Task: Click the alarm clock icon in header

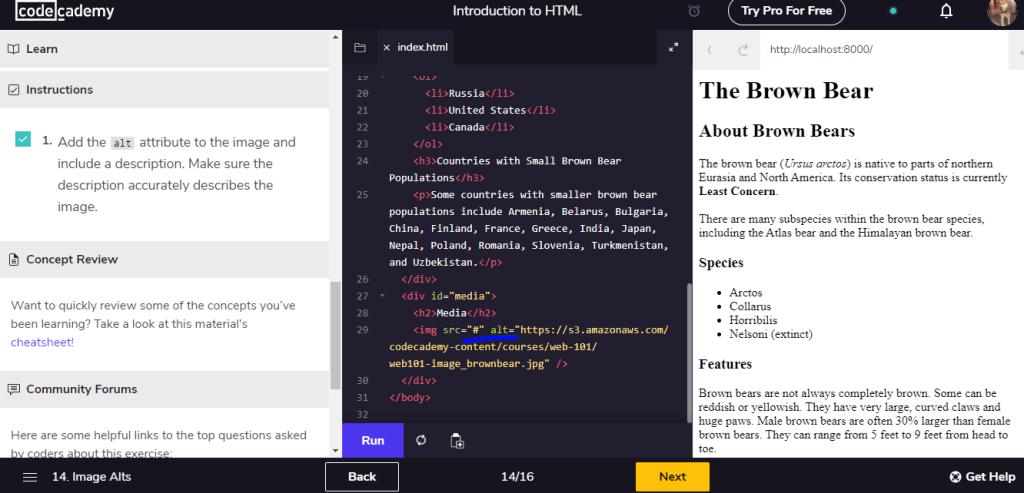Action: (695, 12)
